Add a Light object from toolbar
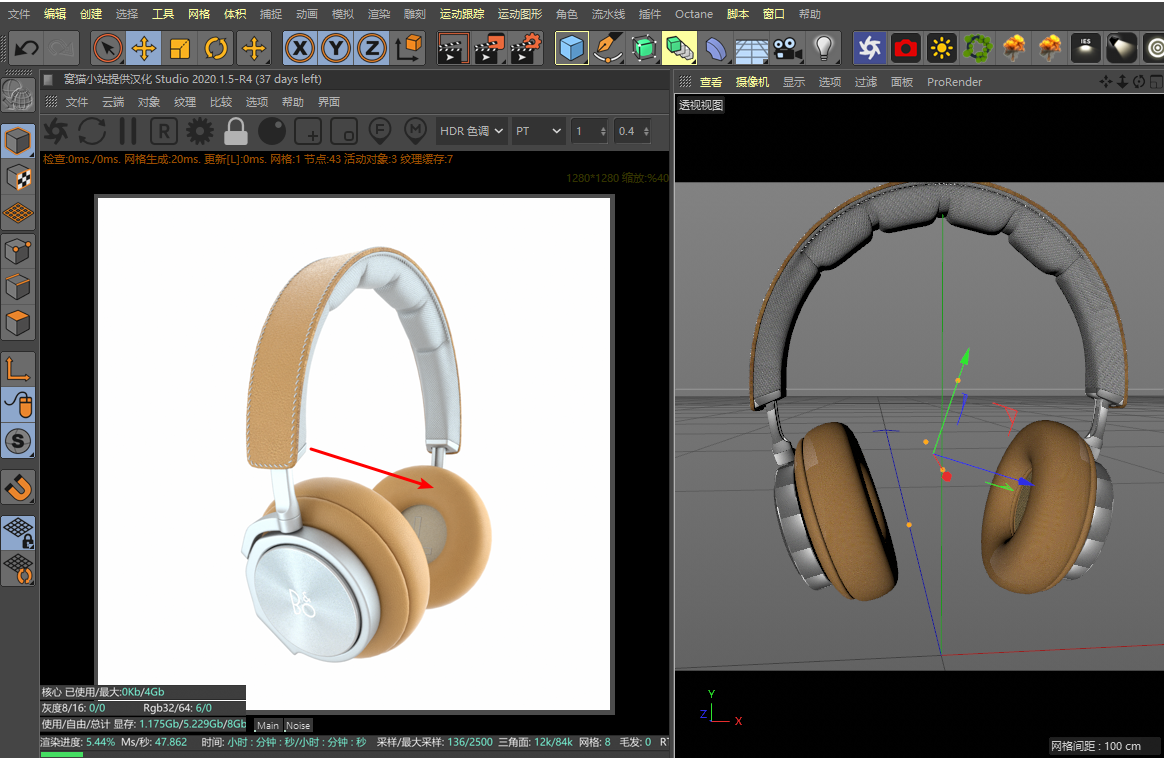This screenshot has width=1164, height=758. point(823,48)
